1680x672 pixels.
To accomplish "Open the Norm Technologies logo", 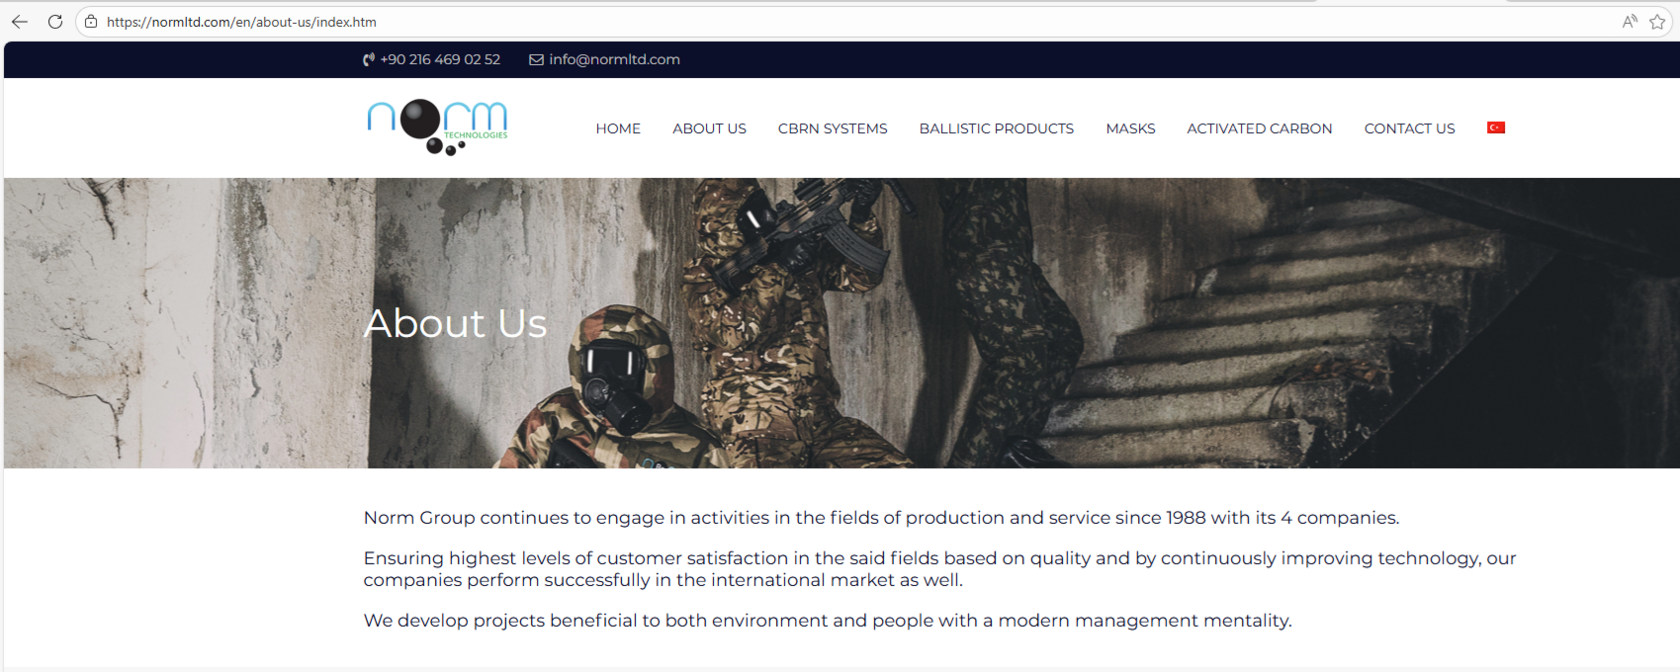I will pyautogui.click(x=438, y=128).
